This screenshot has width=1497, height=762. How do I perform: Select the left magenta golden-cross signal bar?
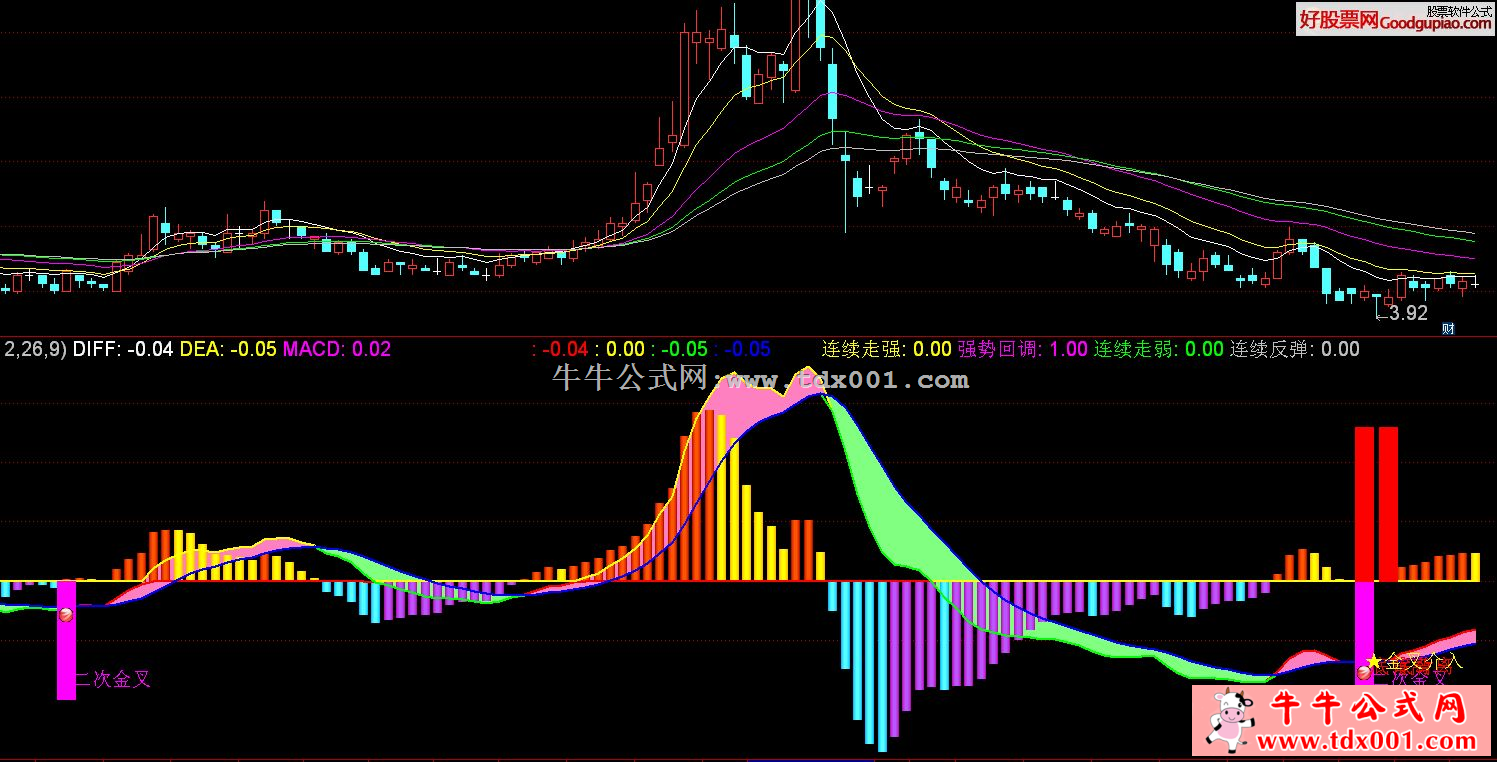pyautogui.click(x=66, y=640)
